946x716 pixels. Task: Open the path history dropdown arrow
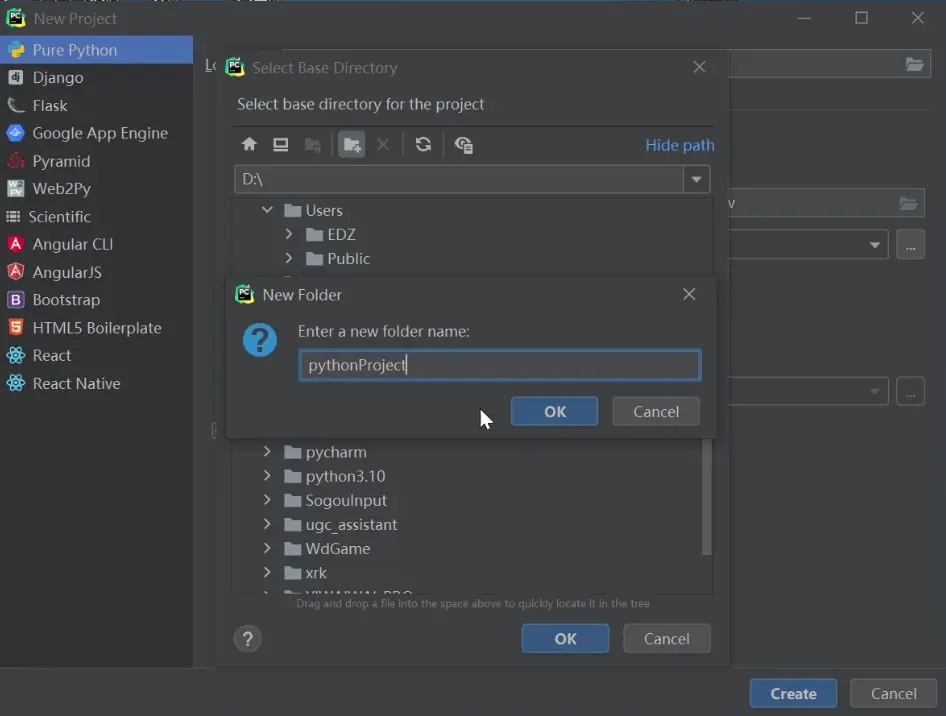696,180
